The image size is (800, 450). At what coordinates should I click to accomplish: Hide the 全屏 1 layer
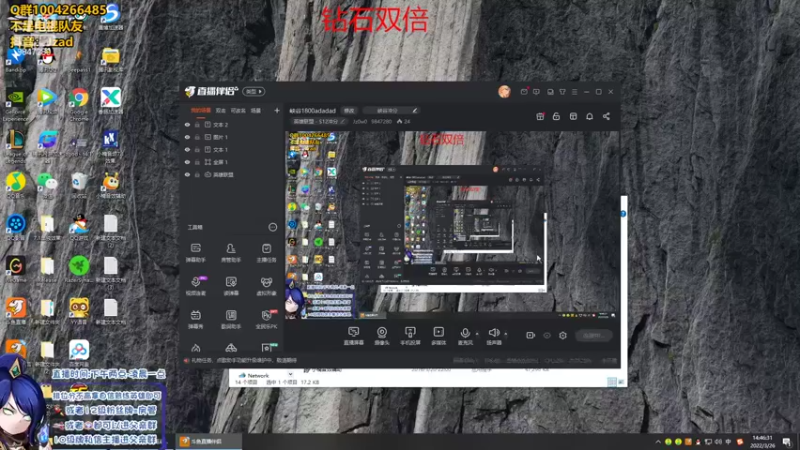point(187,162)
